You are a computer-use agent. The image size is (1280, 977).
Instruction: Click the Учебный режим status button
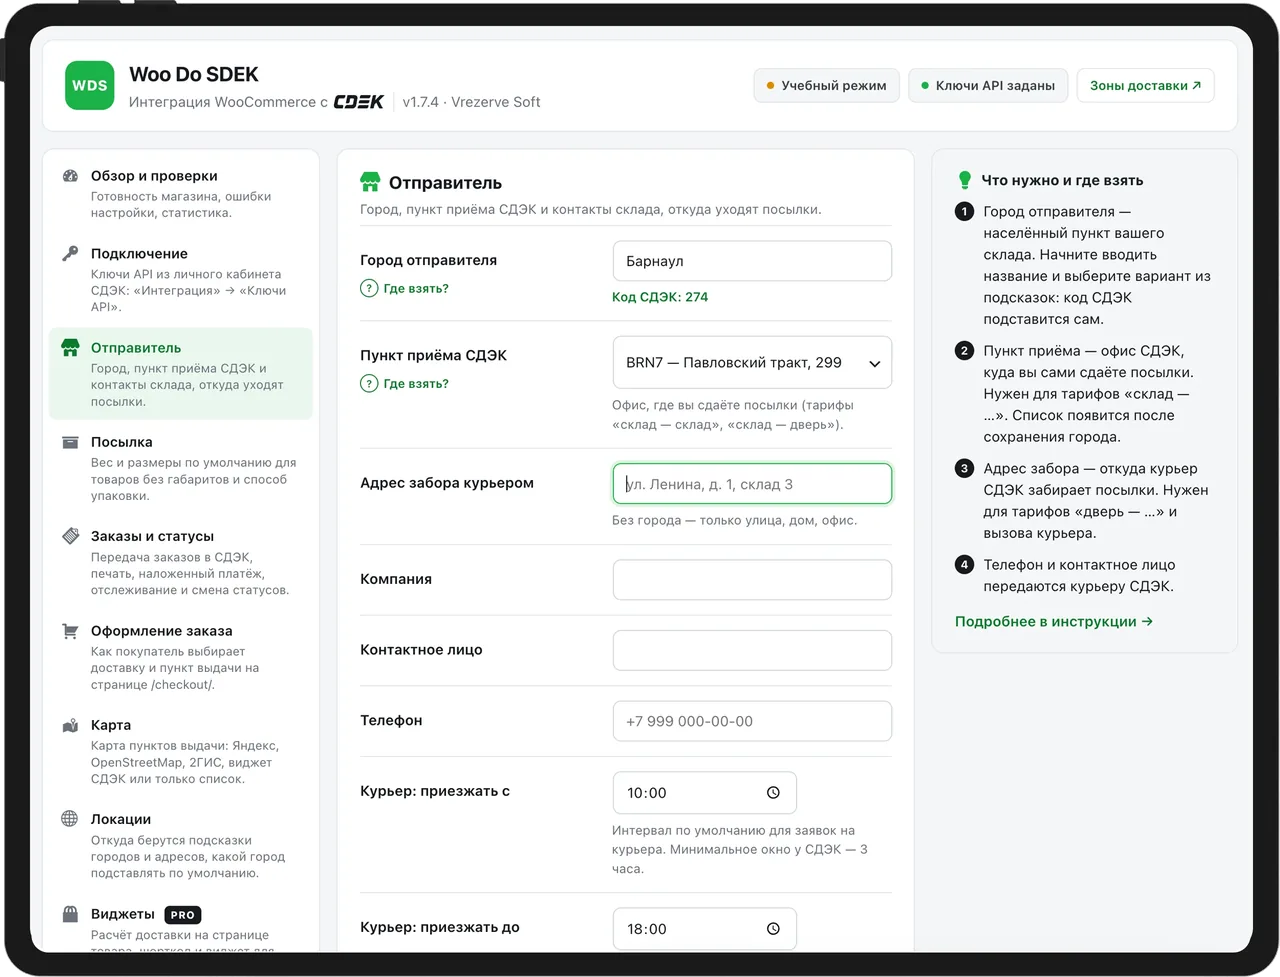(x=826, y=86)
